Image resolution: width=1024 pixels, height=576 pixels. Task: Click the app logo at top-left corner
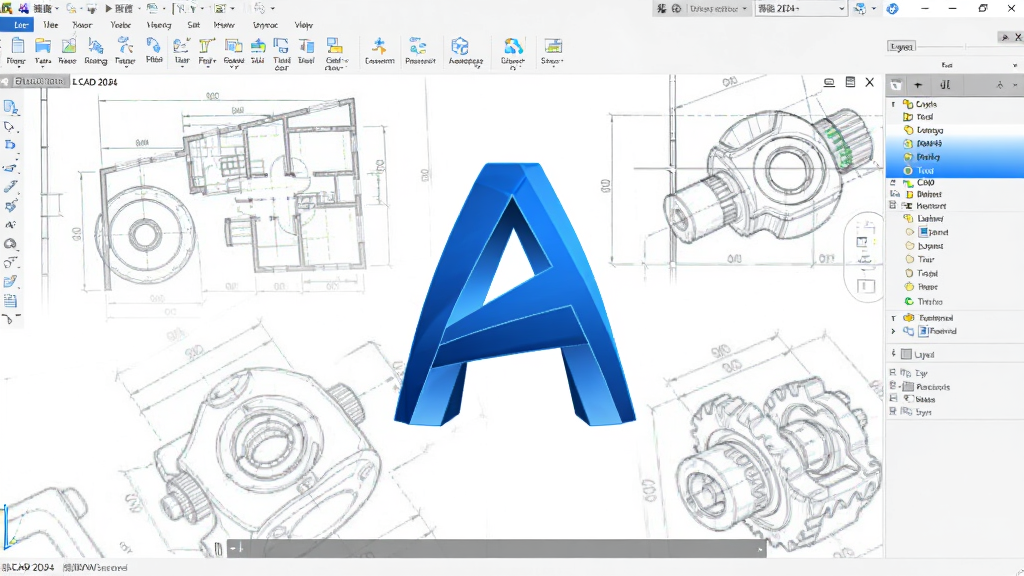point(6,8)
